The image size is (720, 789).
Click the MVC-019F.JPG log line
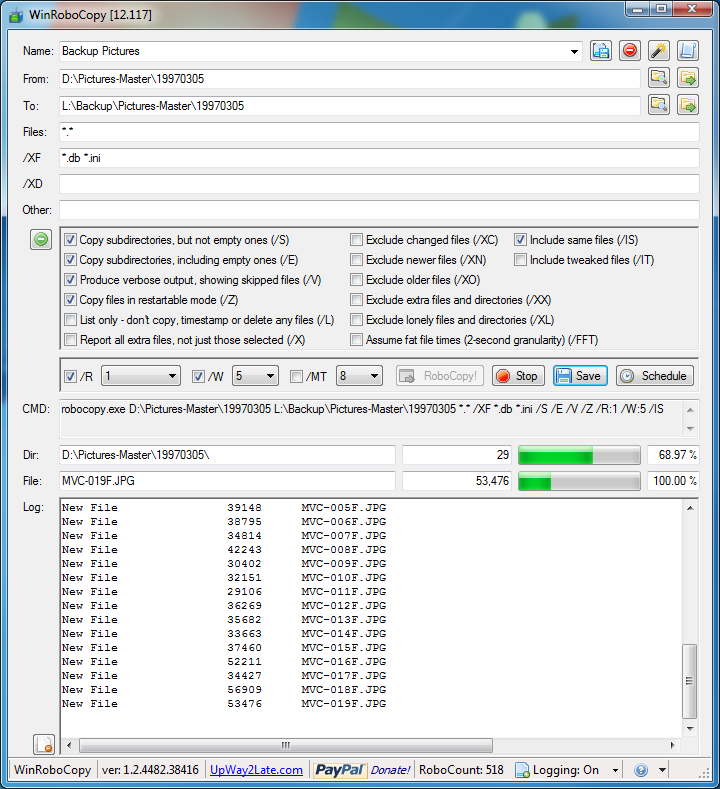coord(224,703)
